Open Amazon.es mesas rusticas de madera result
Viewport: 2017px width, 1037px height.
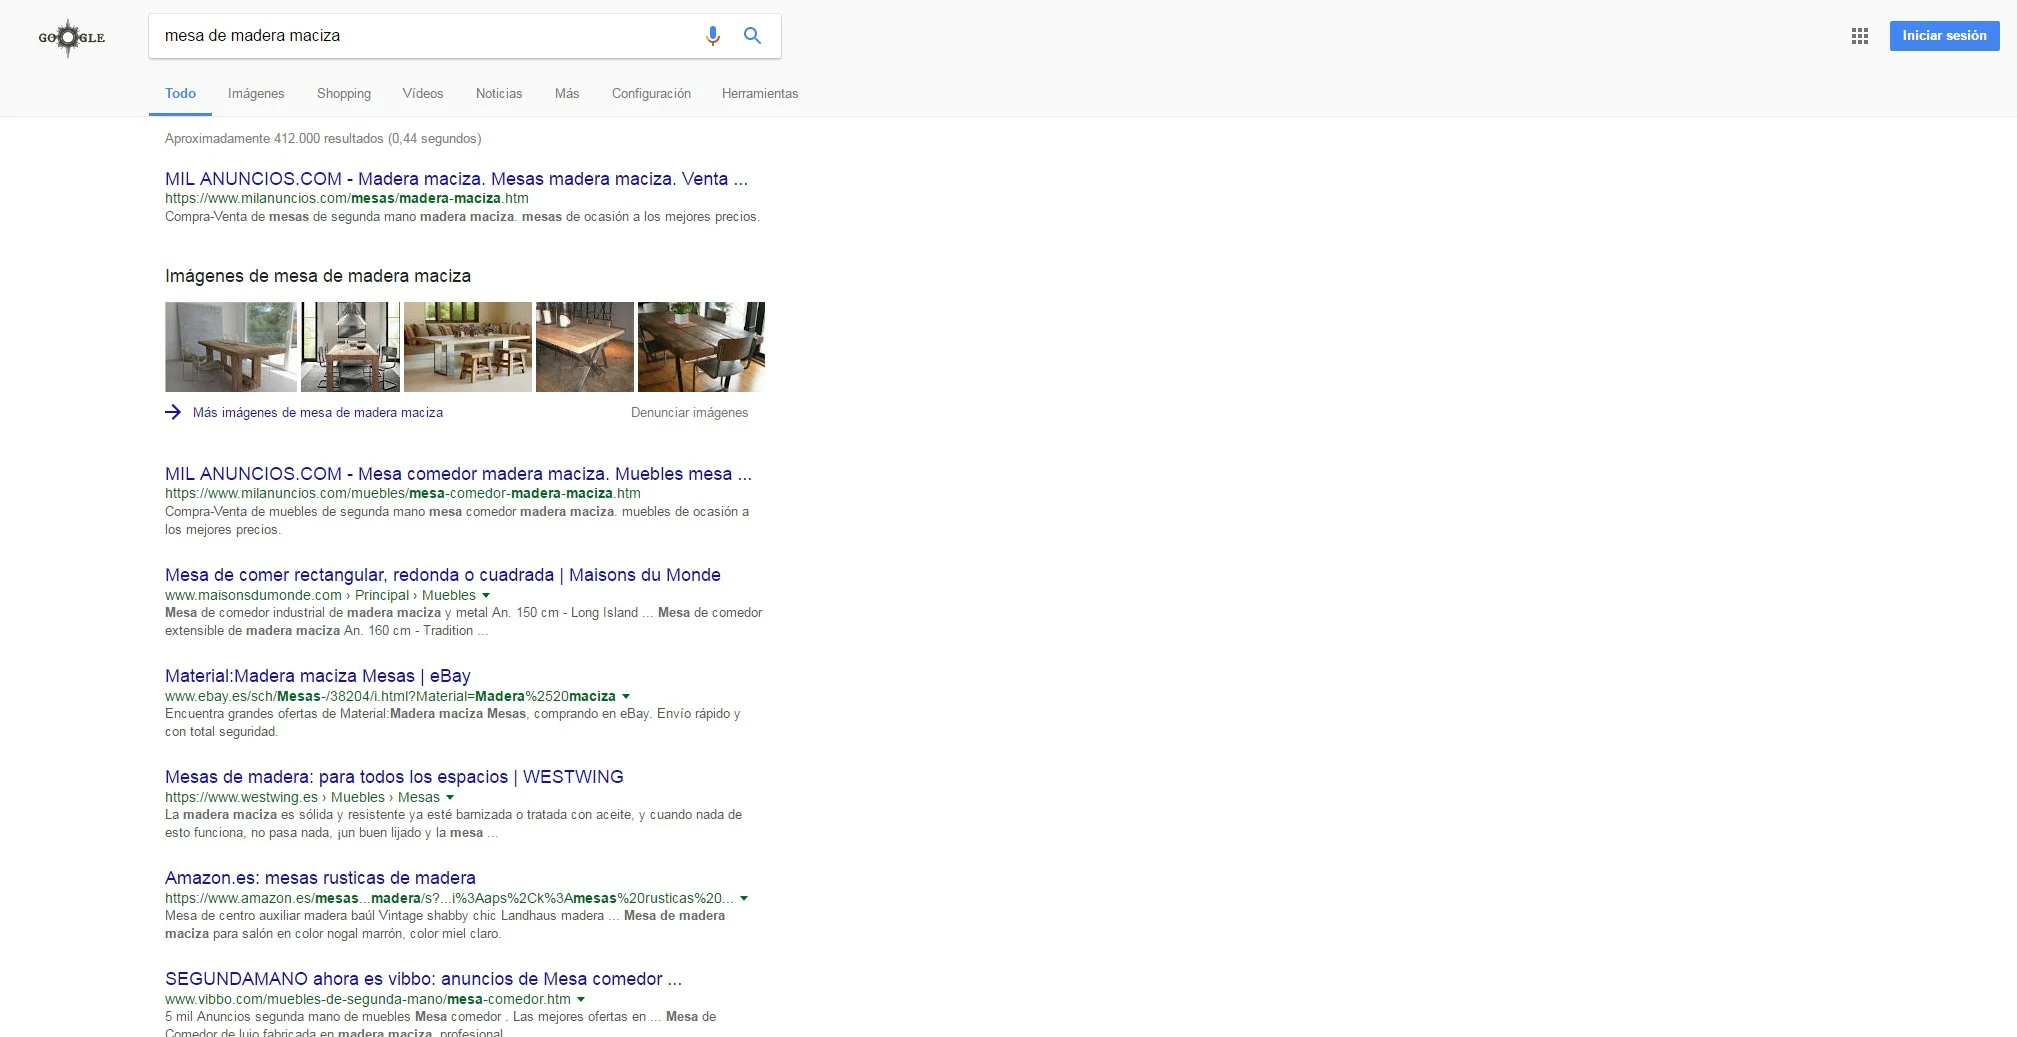click(320, 878)
